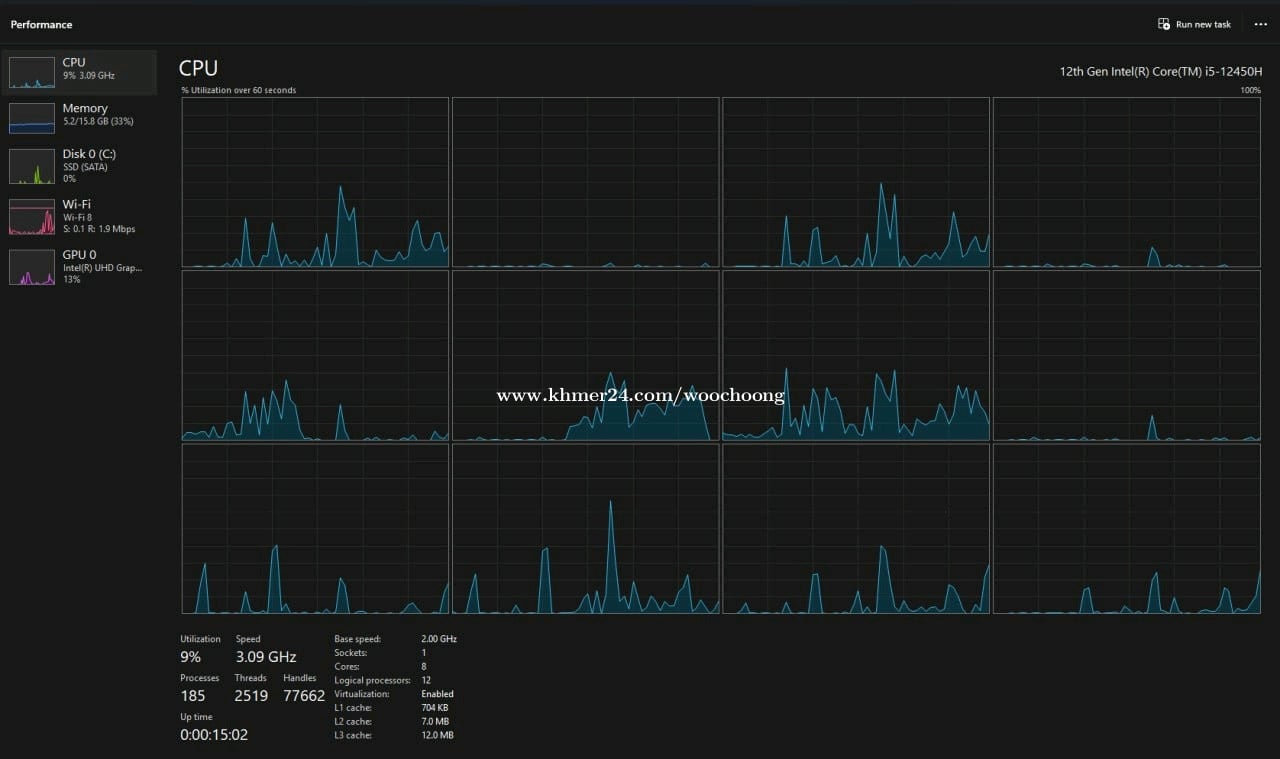
Task: Click the 100% graph scale label
Action: coord(1250,90)
